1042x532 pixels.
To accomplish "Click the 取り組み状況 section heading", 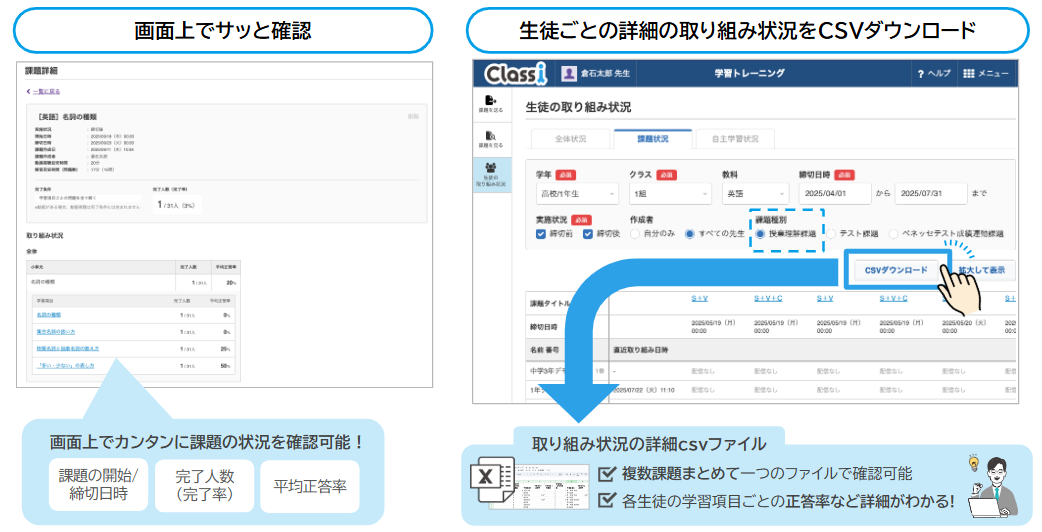I will point(45,236).
